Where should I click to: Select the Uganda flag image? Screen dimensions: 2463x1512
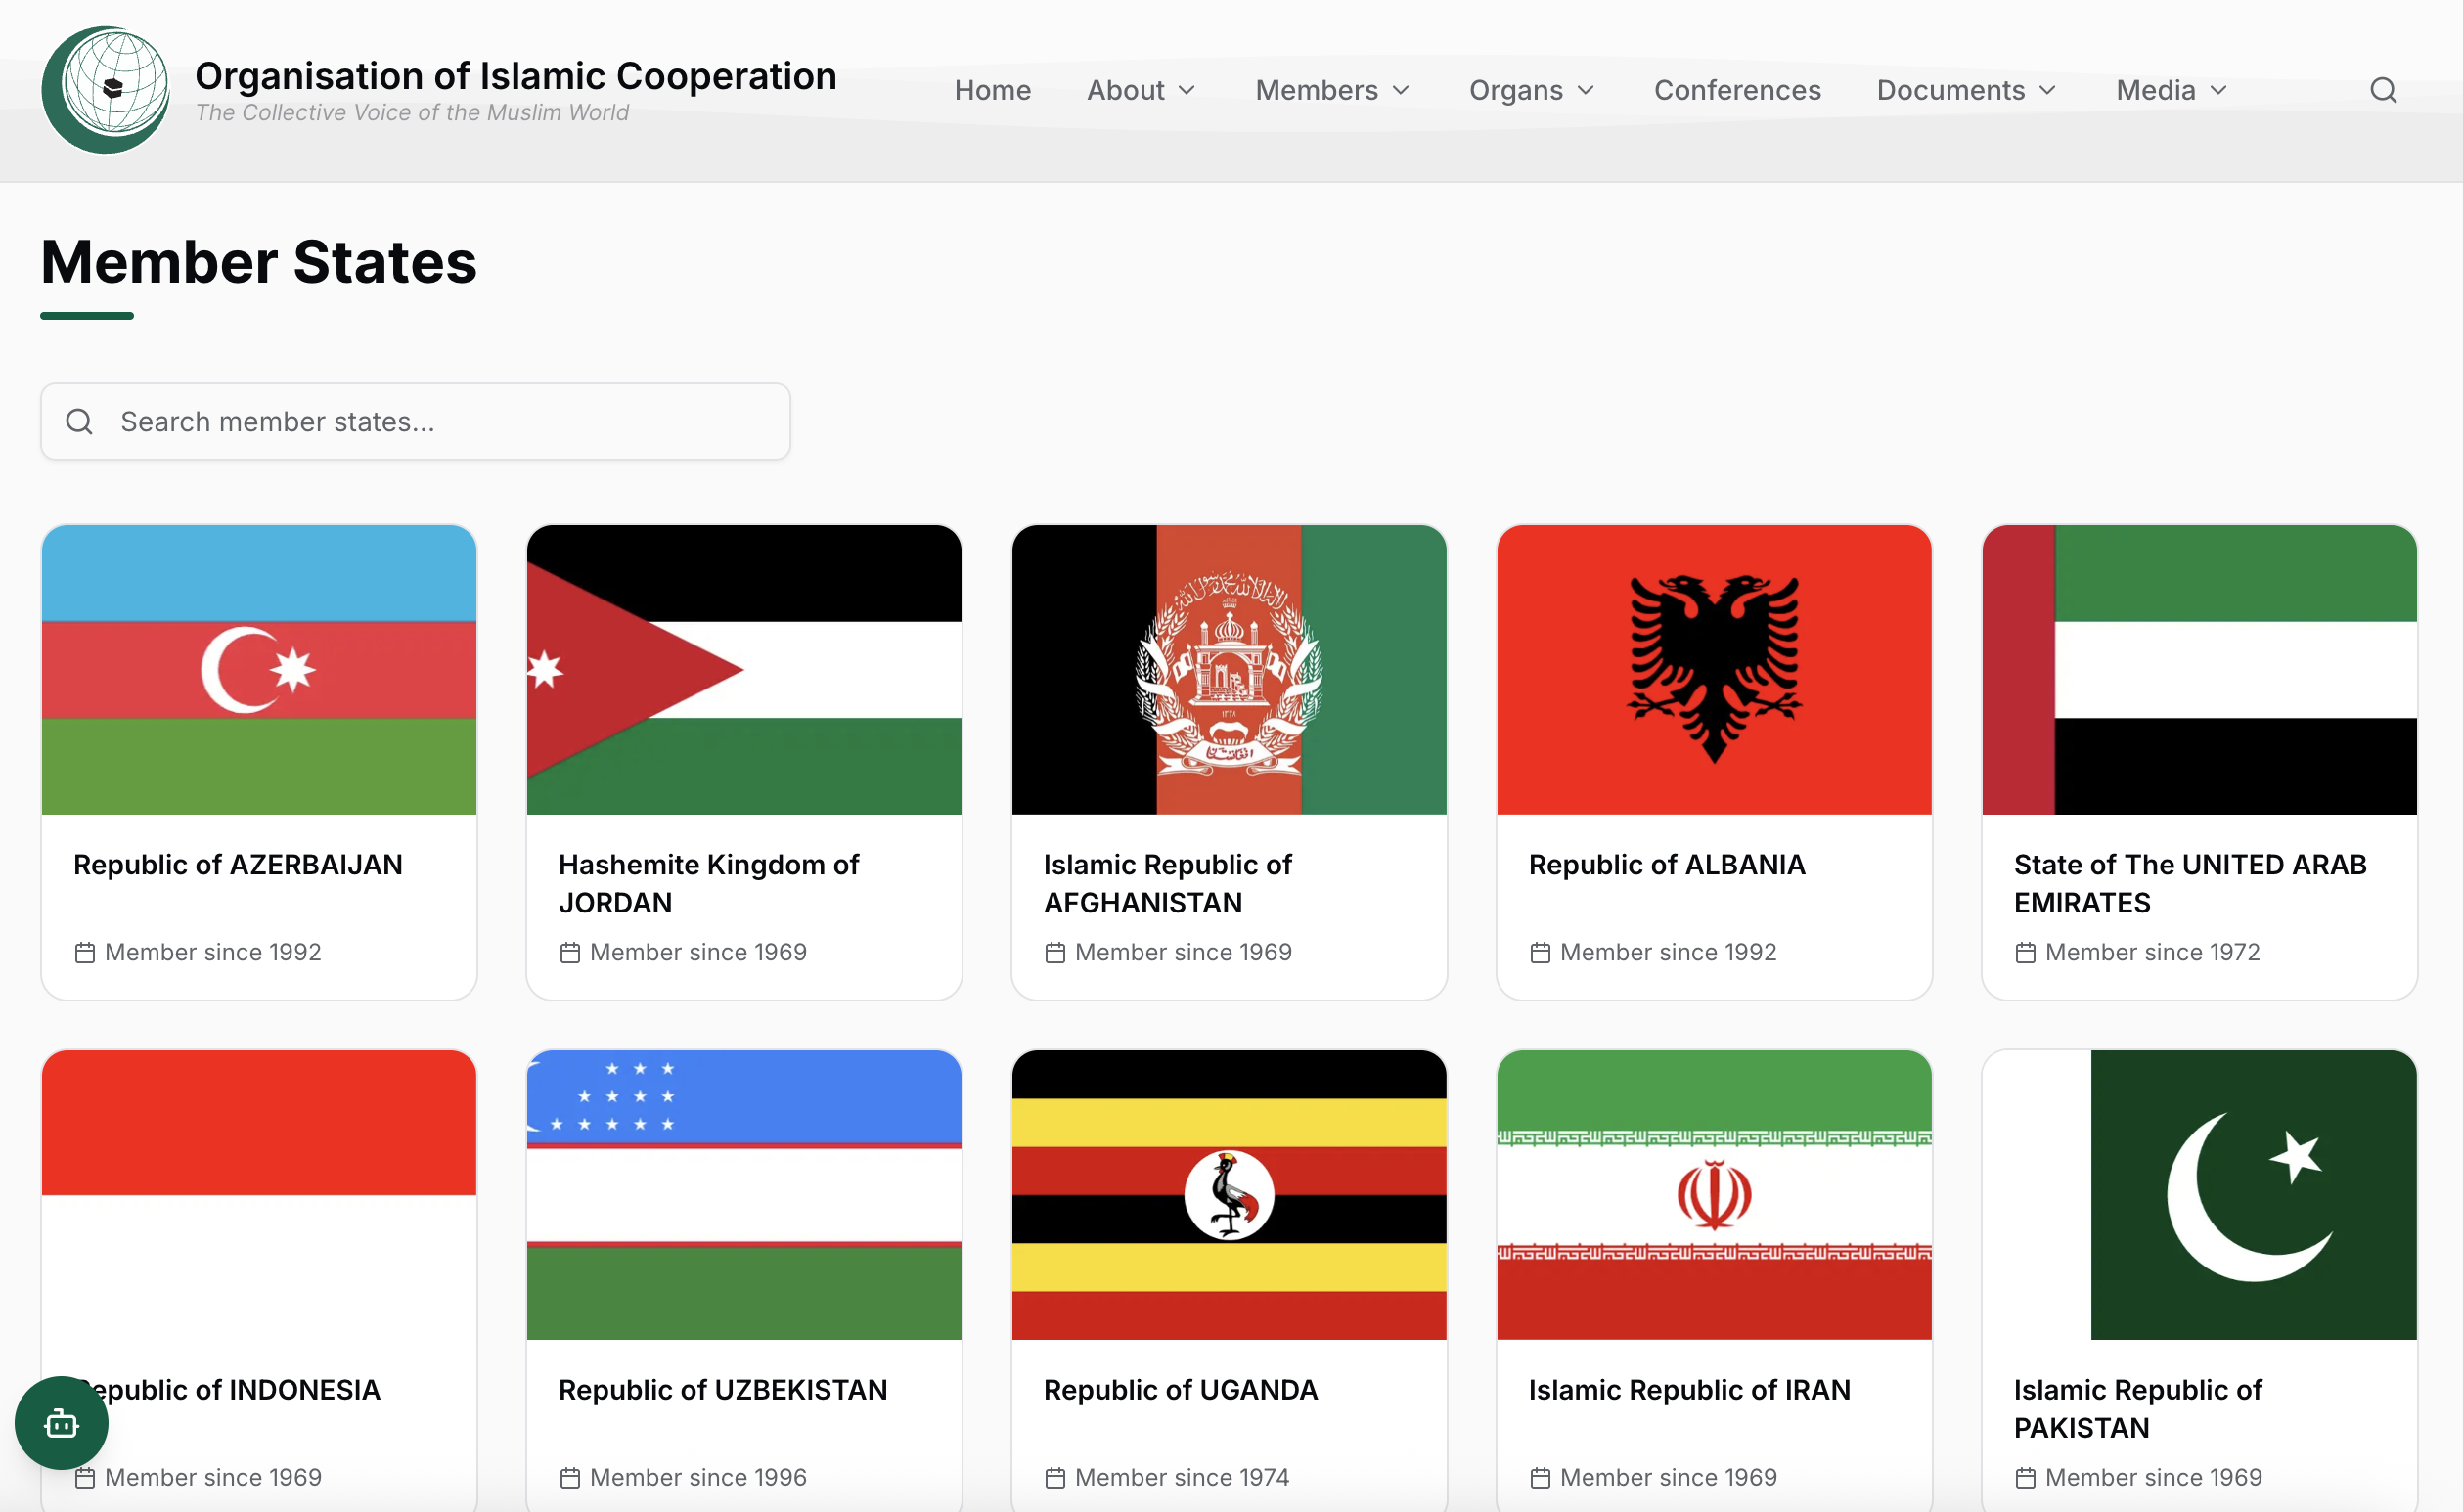click(1229, 1195)
